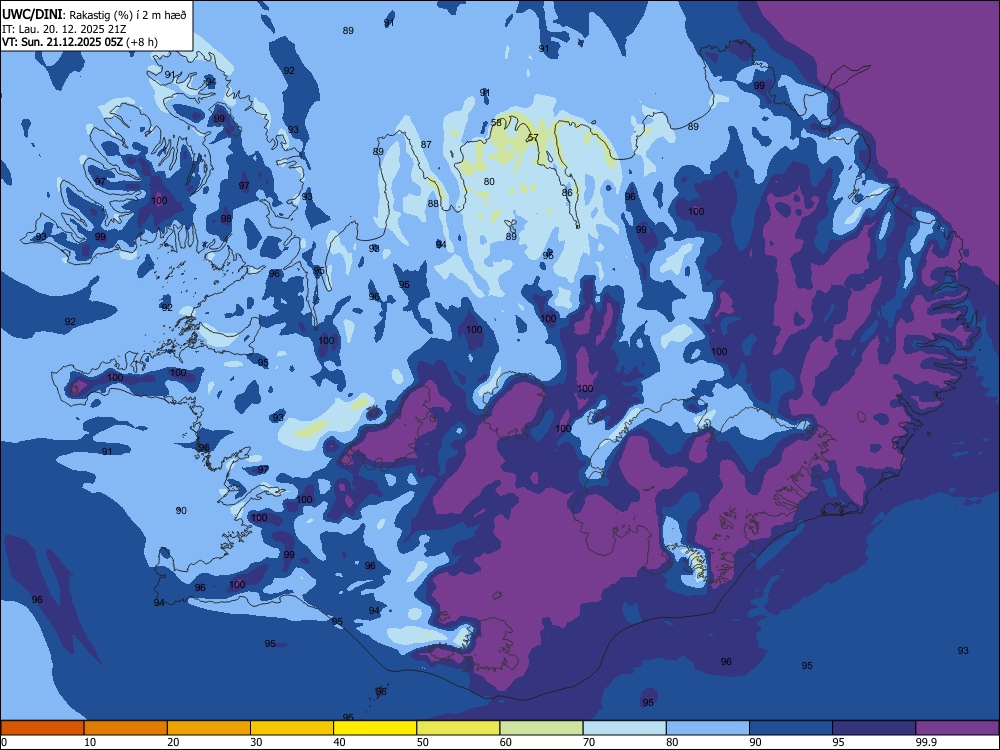Click the '100' value in Westfjords
The height and width of the screenshot is (750, 1000).
(x=159, y=200)
